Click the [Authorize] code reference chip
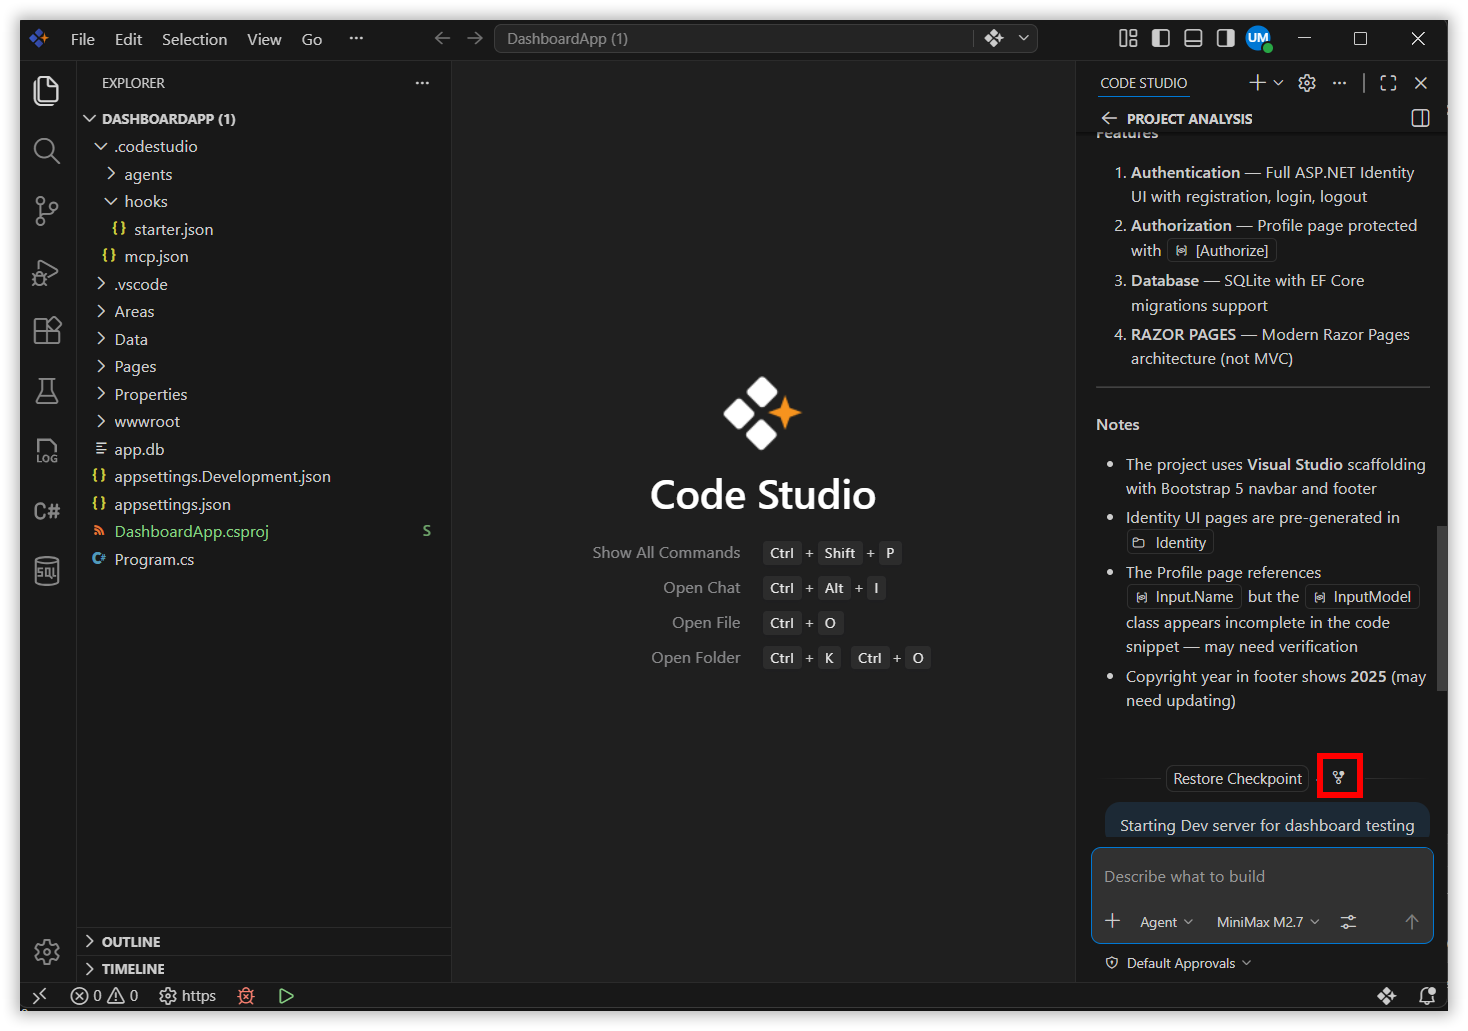The width and height of the screenshot is (1468, 1031). (1222, 250)
